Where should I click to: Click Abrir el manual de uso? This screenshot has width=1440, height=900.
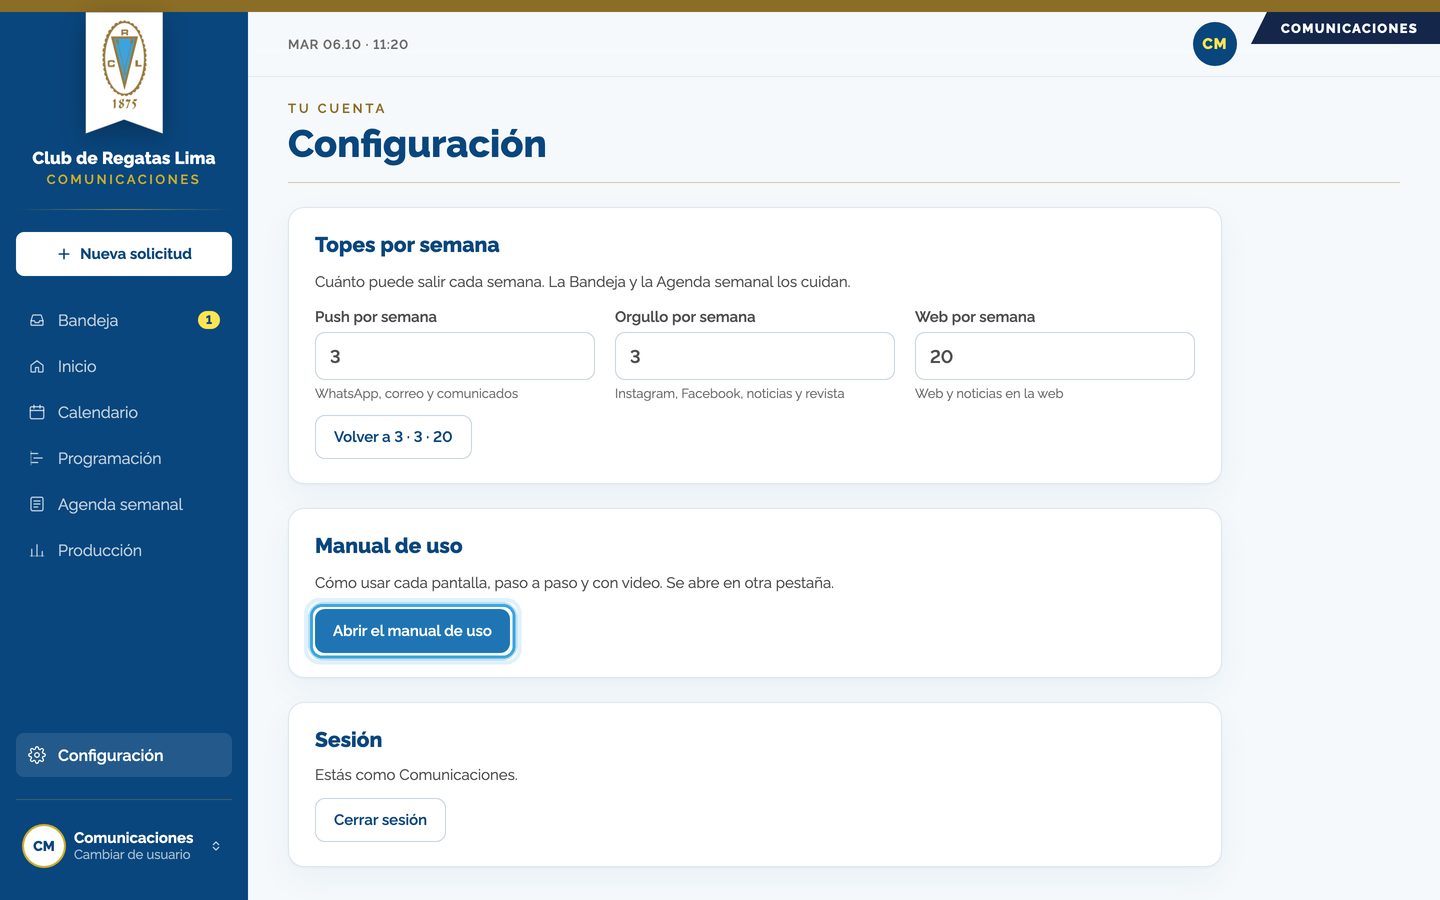click(412, 631)
